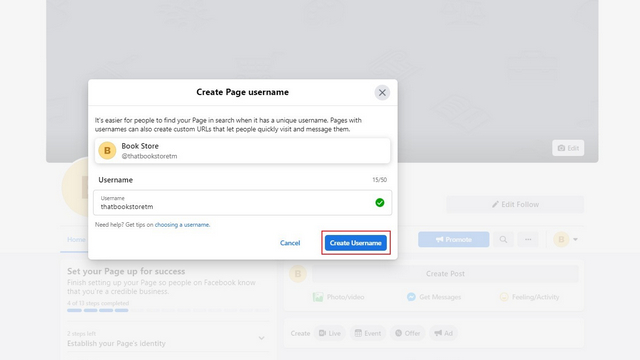Click the Edit cover photo button
This screenshot has height=360, width=640.
coord(568,148)
